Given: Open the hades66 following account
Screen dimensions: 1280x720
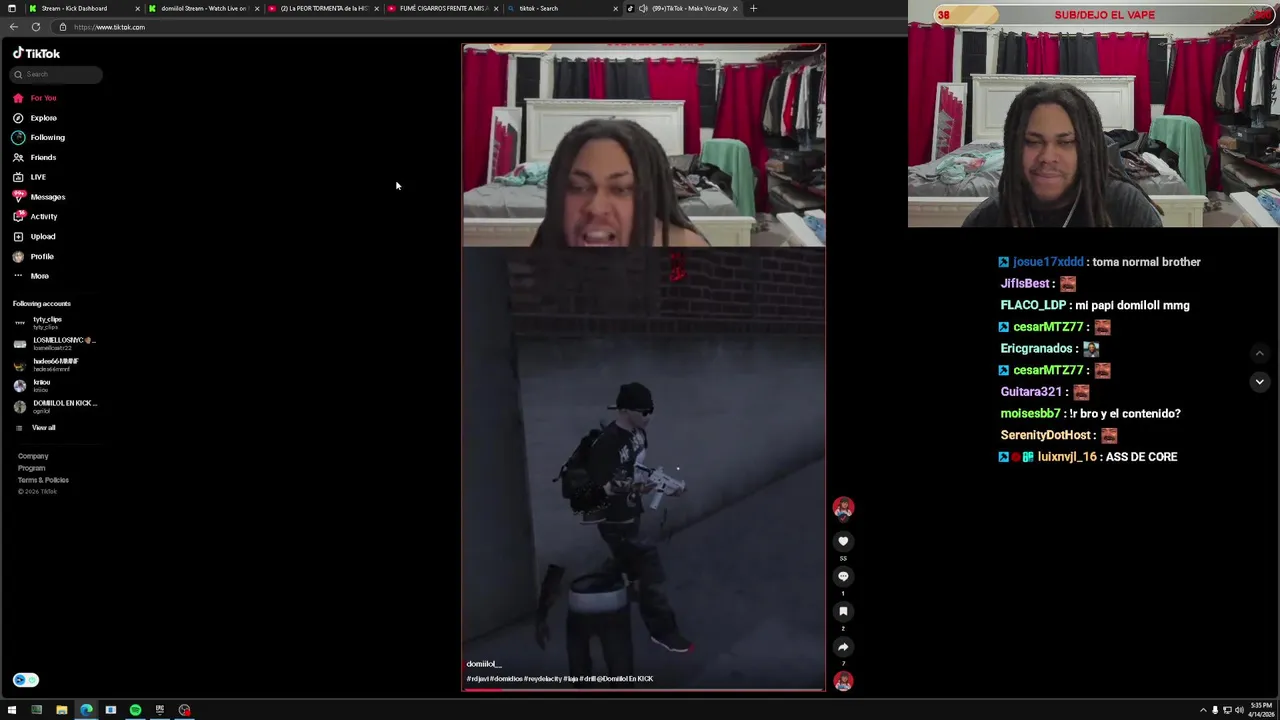Looking at the screenshot, I should click(x=47, y=364).
